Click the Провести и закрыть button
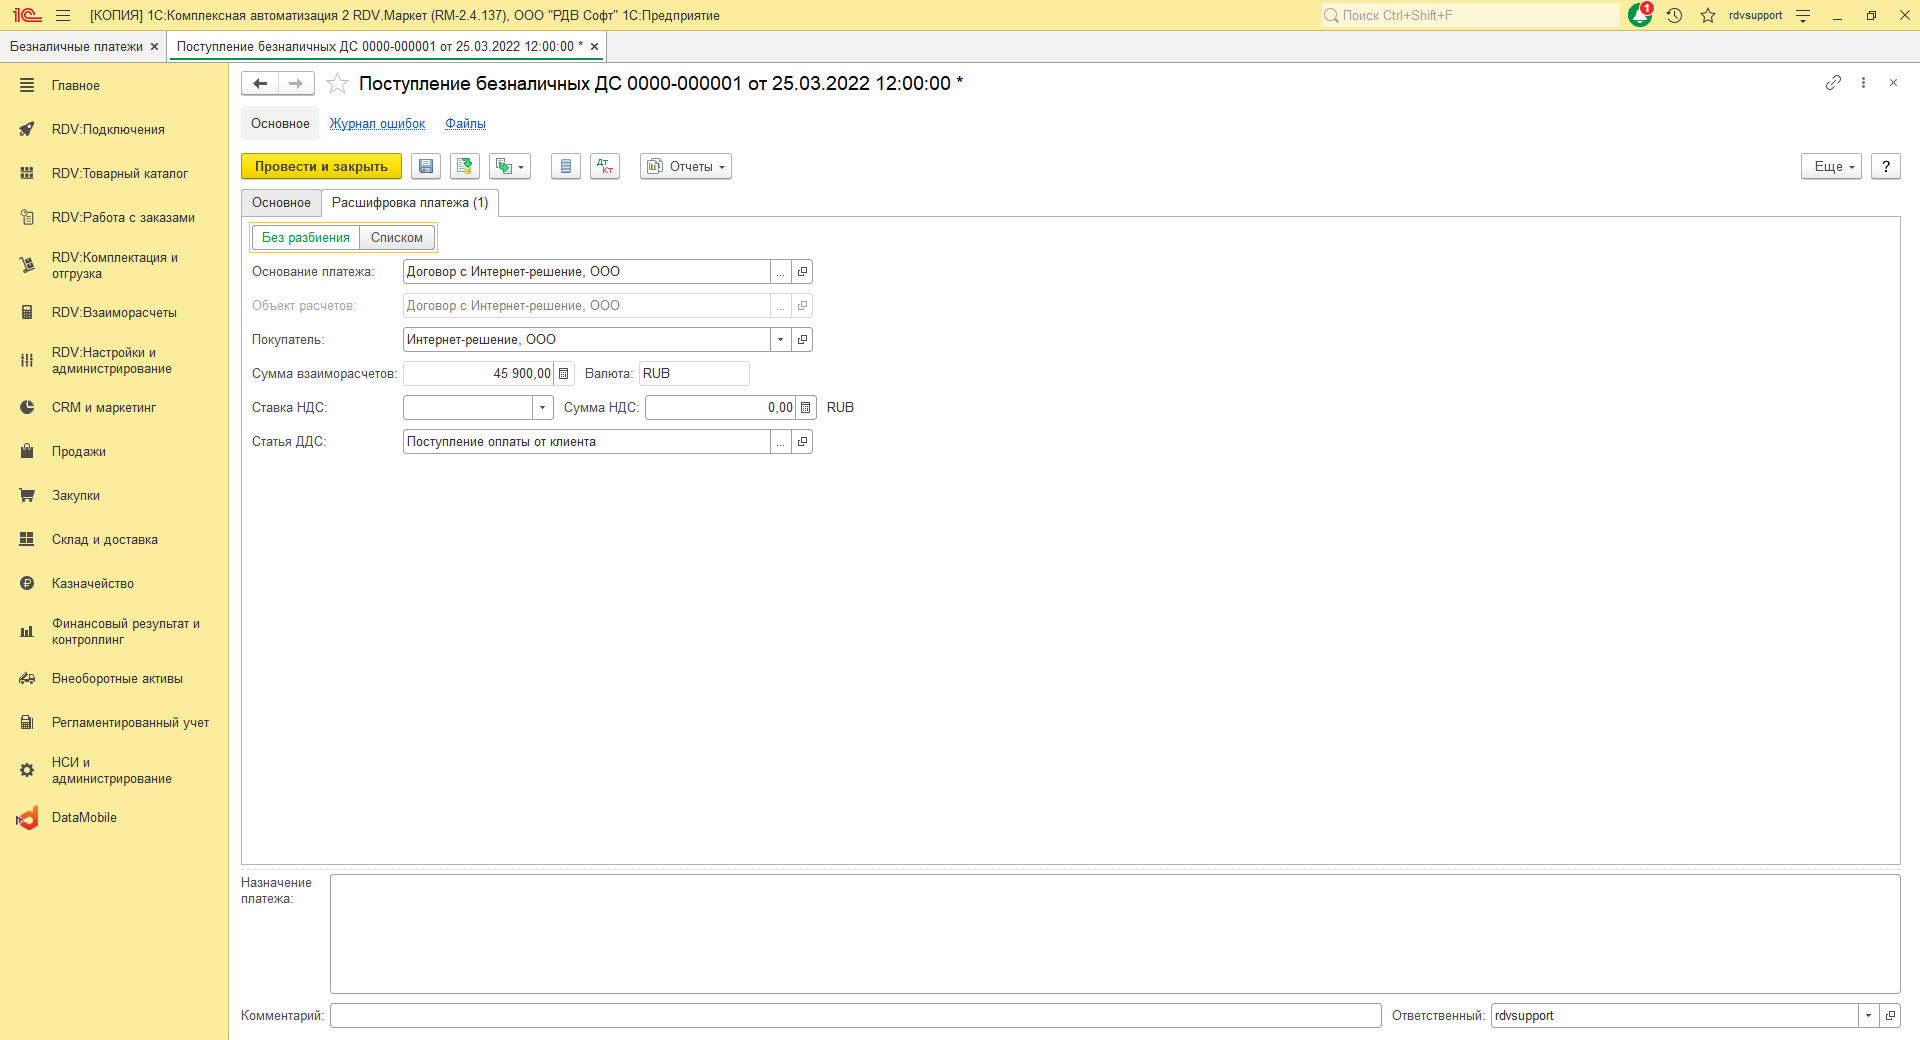This screenshot has width=1920, height=1040. (x=321, y=166)
